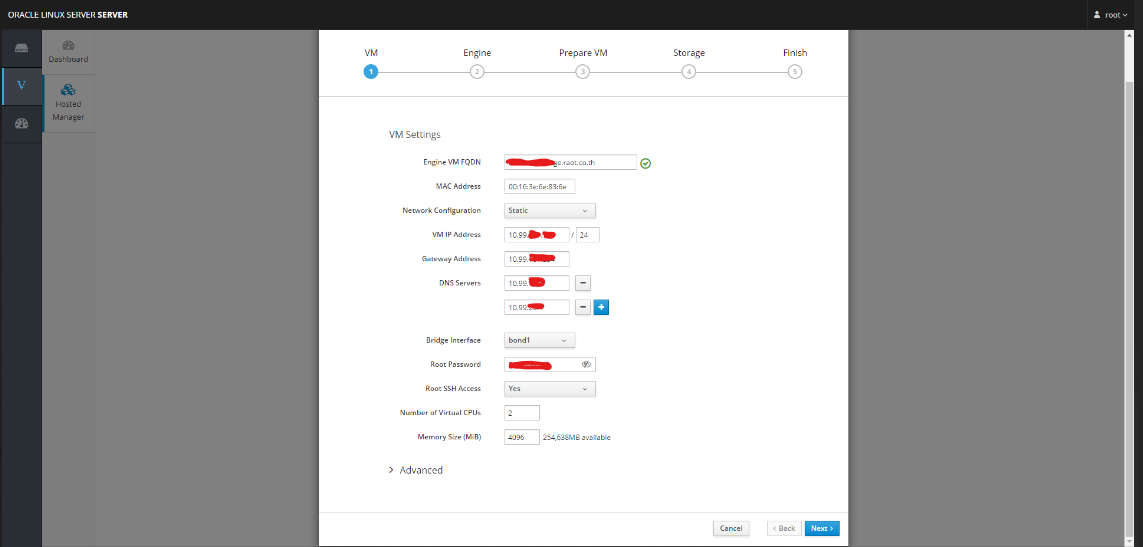This screenshot has width=1143, height=547.
Task: Click the MAC Address input field
Action: (539, 186)
